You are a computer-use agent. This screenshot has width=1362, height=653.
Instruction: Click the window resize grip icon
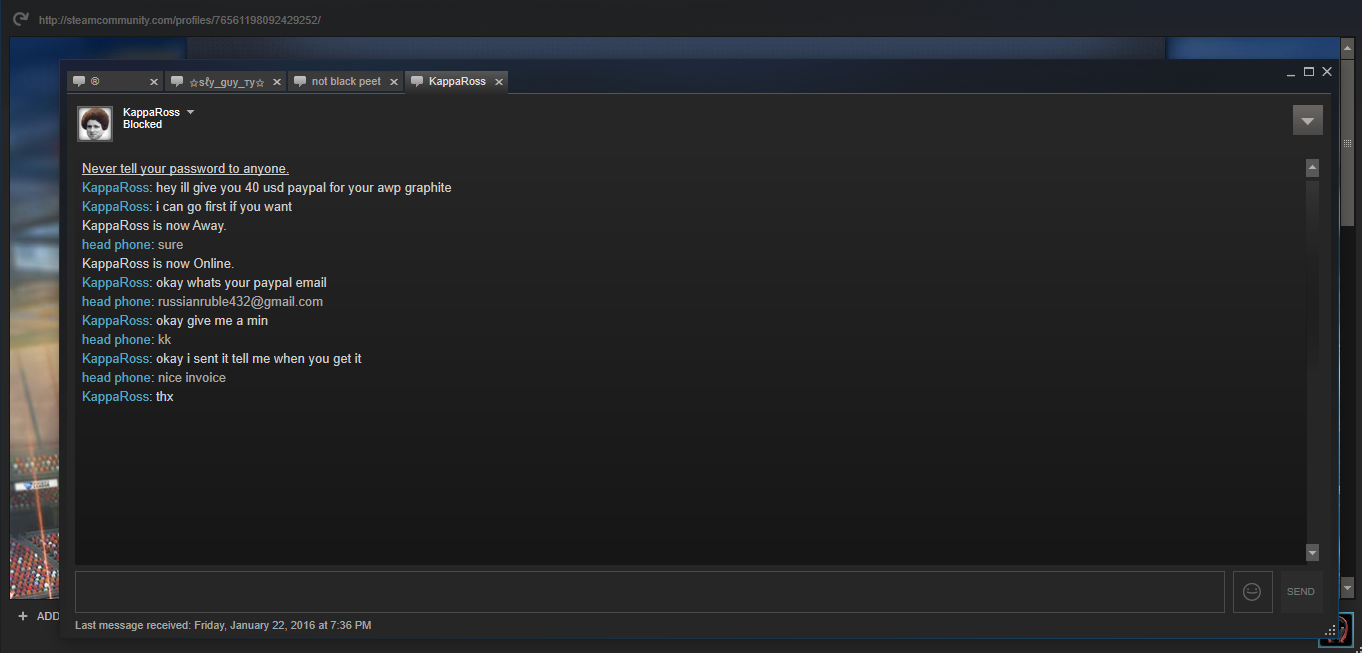pyautogui.click(x=1330, y=631)
